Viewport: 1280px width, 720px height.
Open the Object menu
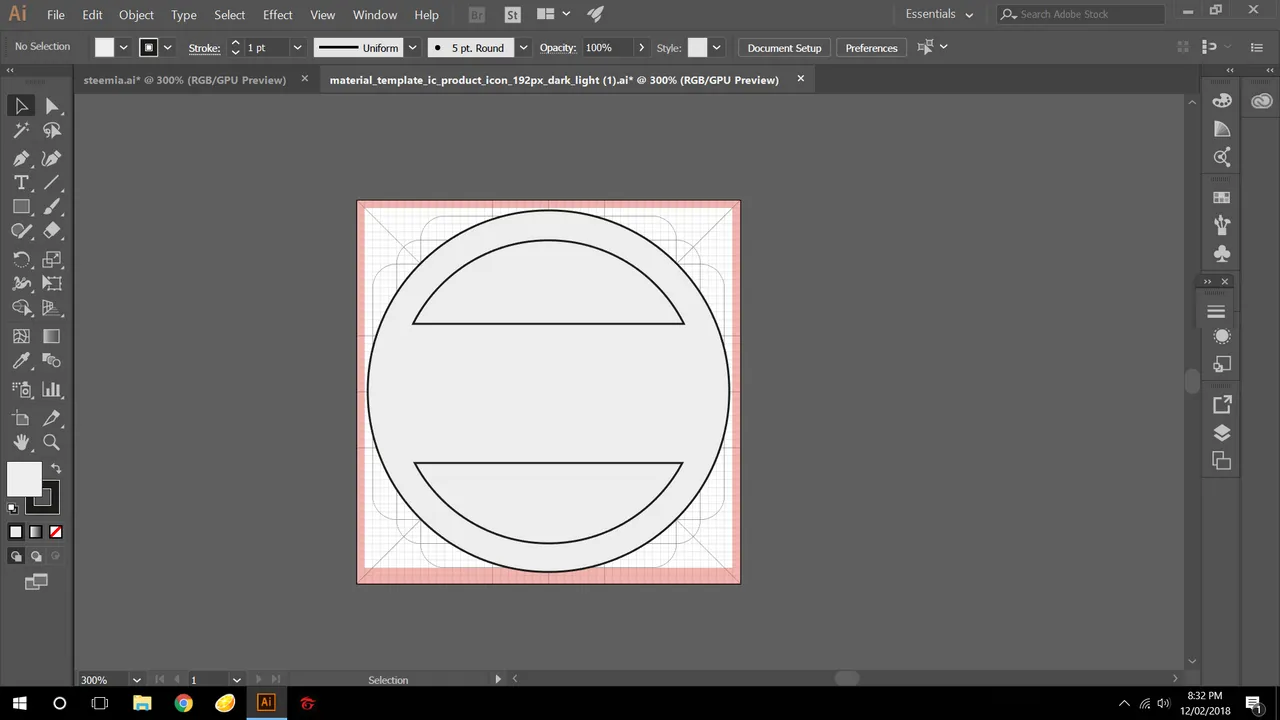point(136,15)
